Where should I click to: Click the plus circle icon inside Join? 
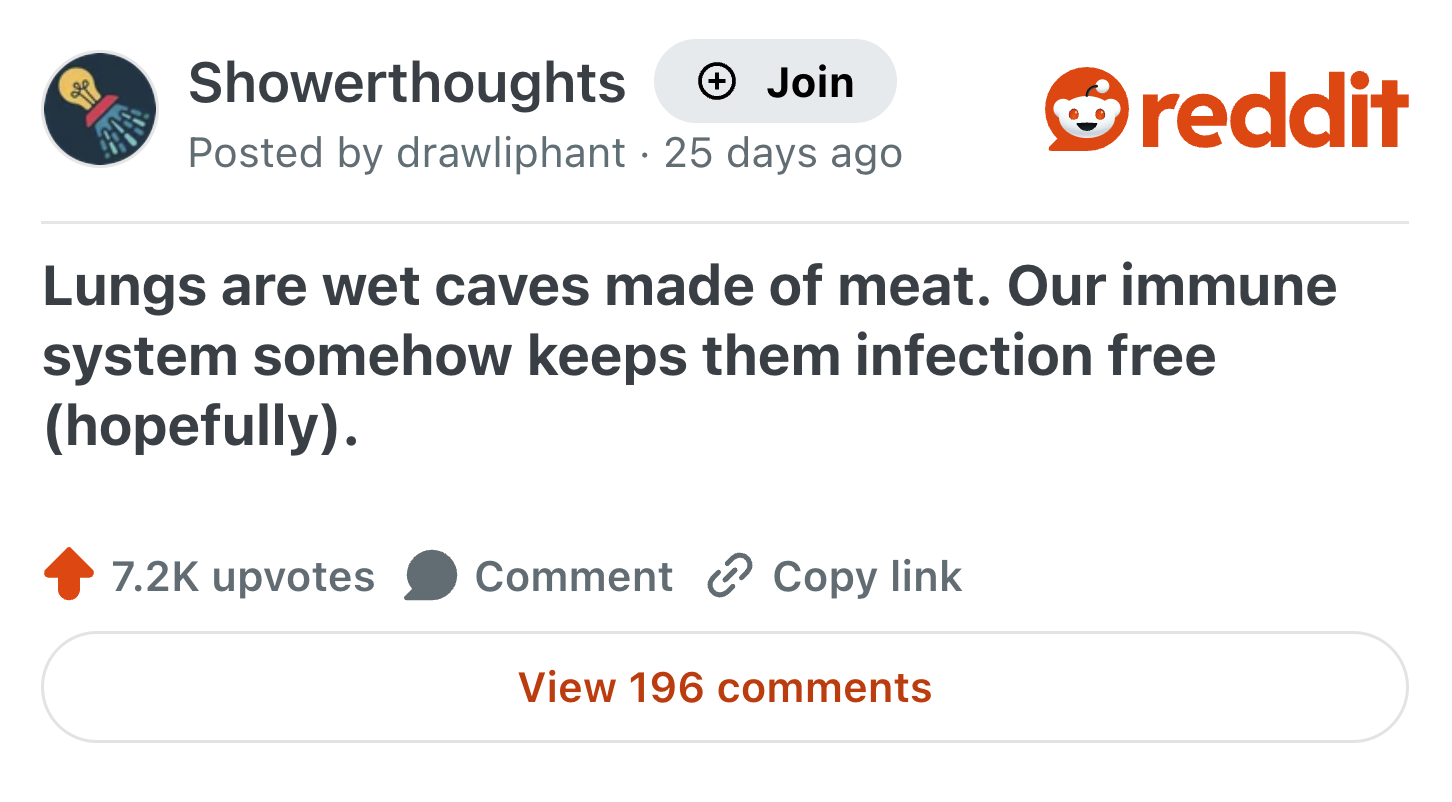(x=716, y=82)
